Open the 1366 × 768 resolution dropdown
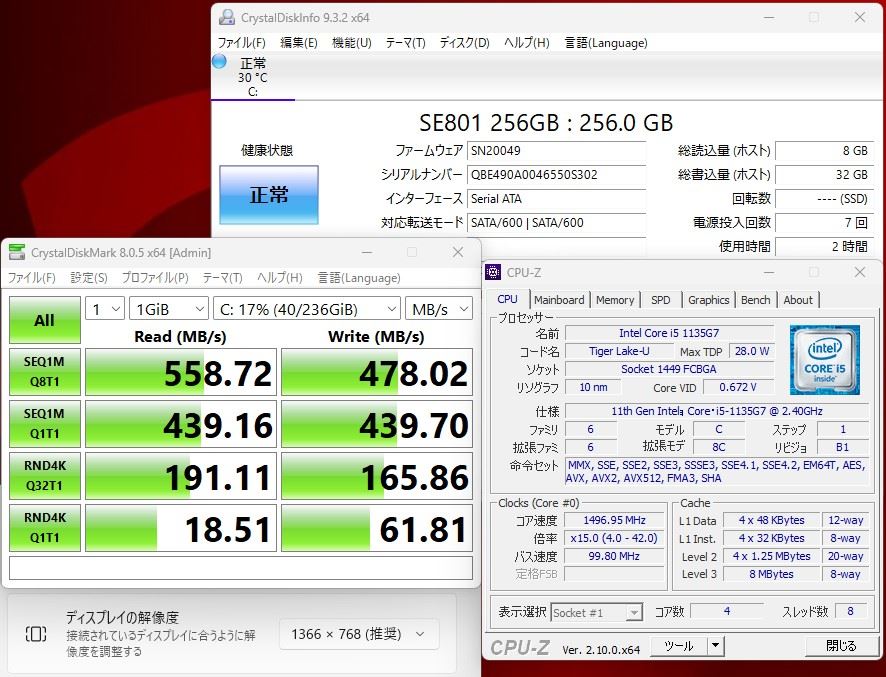Viewport: 886px width, 677px height. 359,634
